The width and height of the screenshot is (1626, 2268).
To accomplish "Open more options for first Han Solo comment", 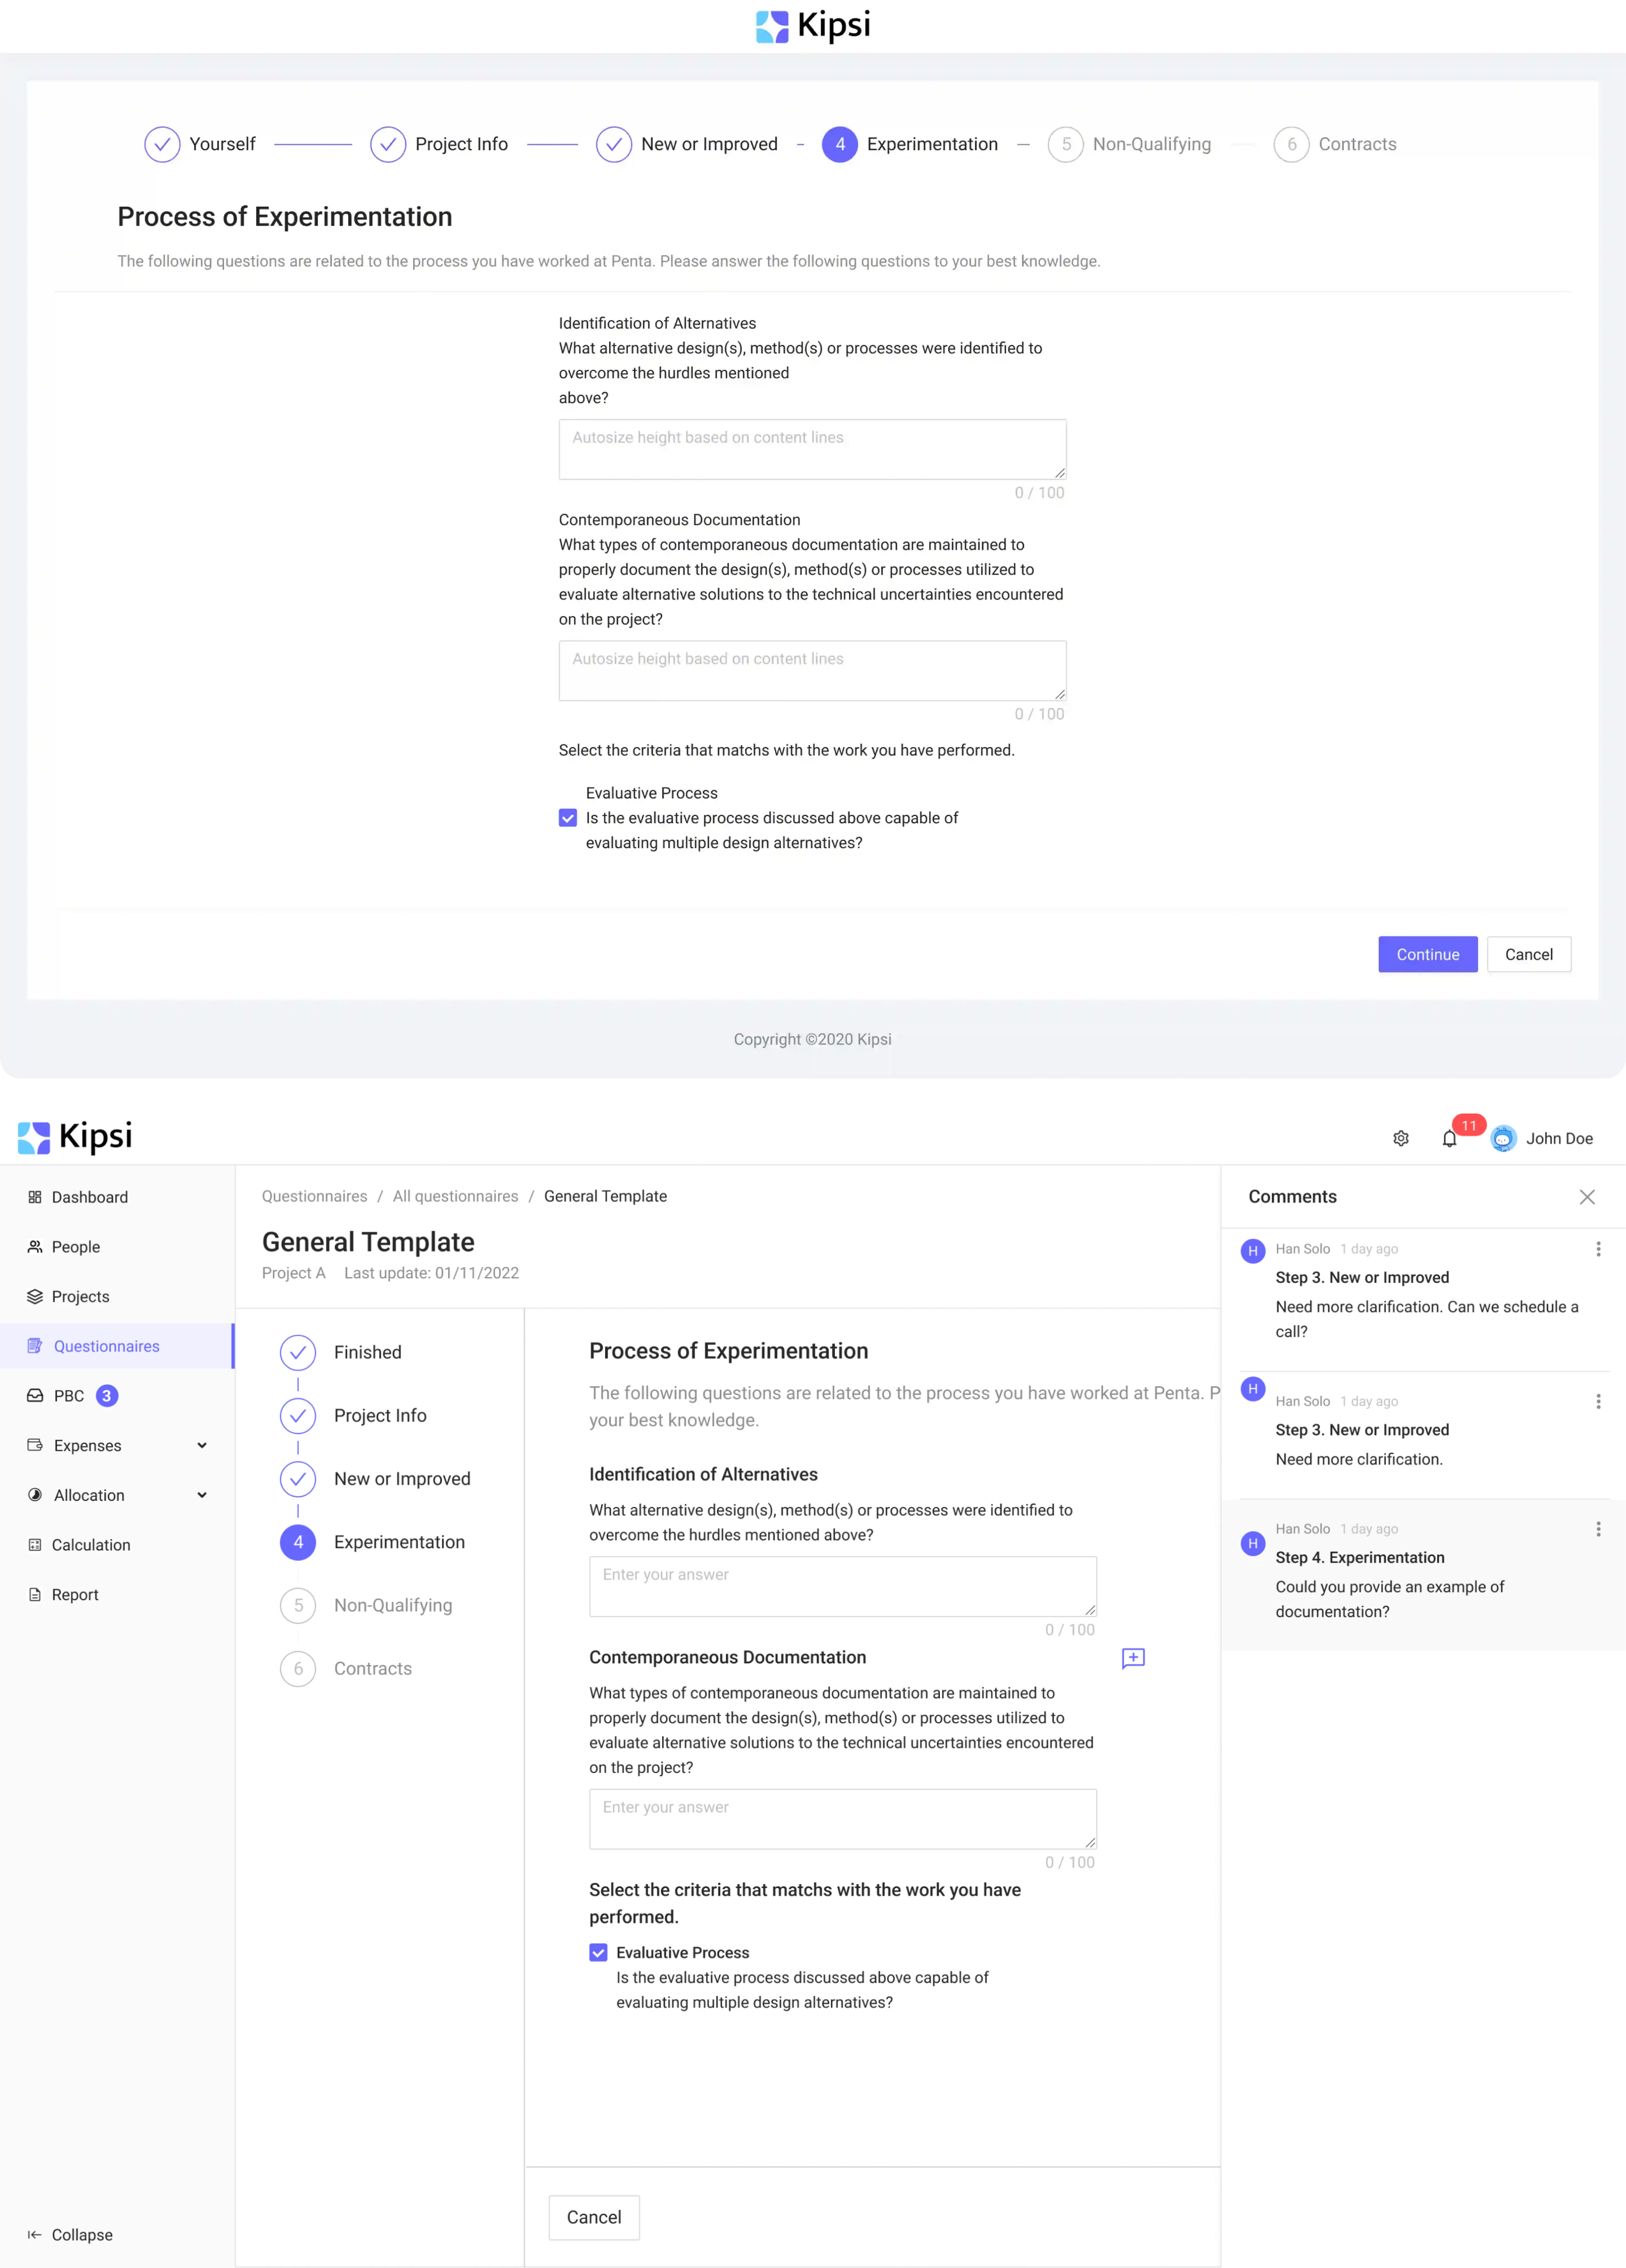I will [1598, 1249].
